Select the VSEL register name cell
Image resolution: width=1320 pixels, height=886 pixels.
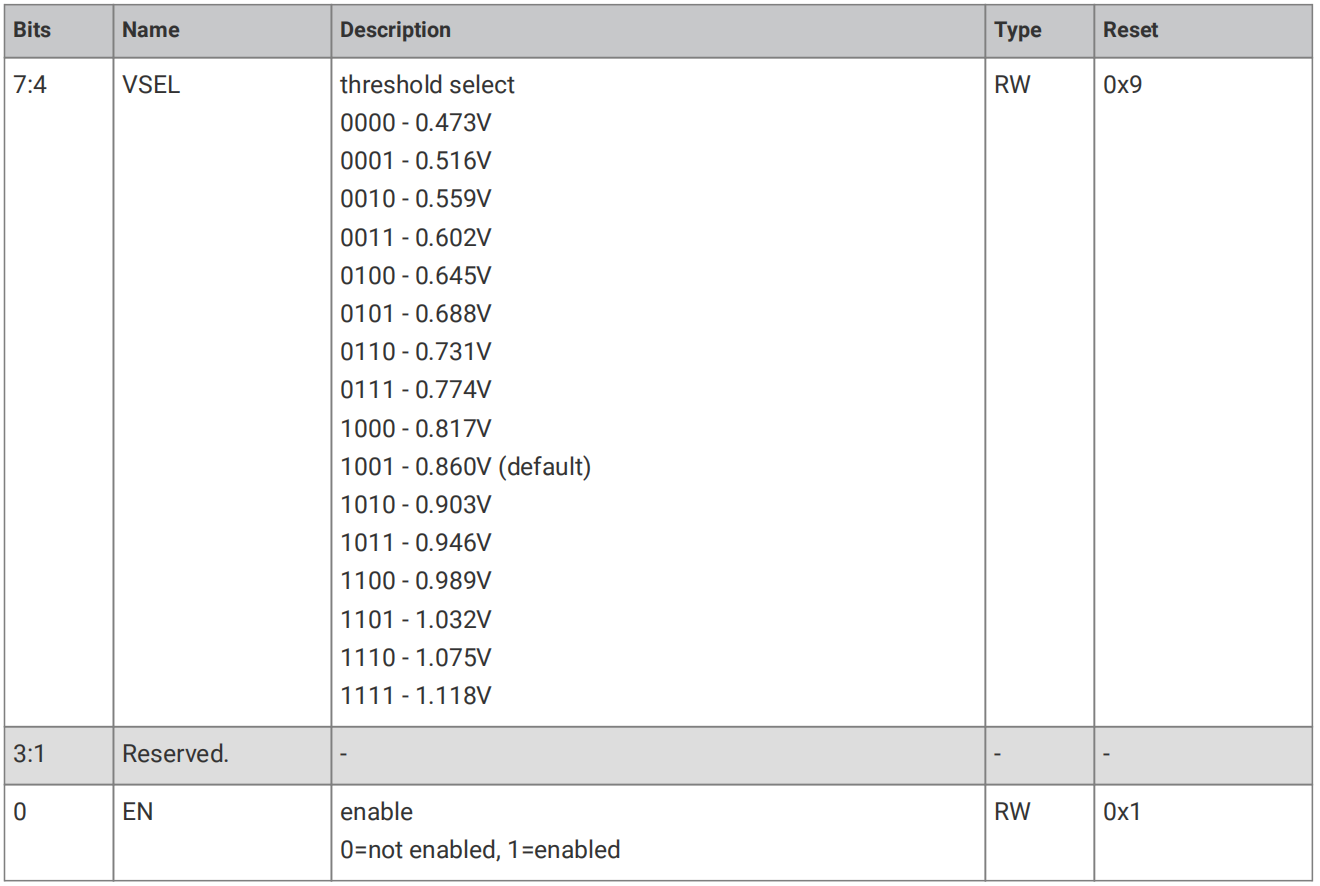click(x=151, y=85)
